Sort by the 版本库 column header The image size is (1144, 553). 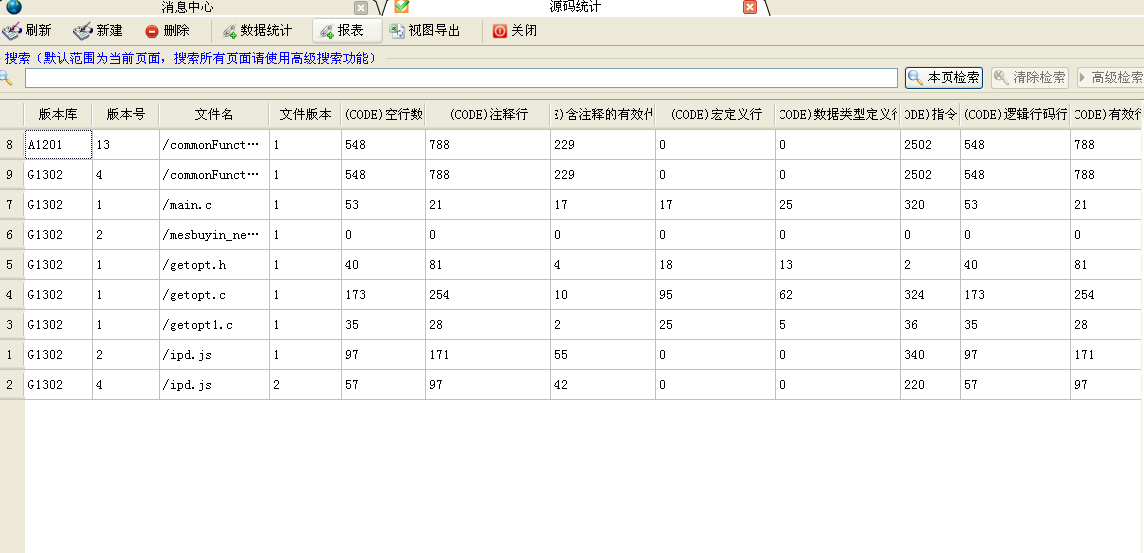click(x=58, y=115)
